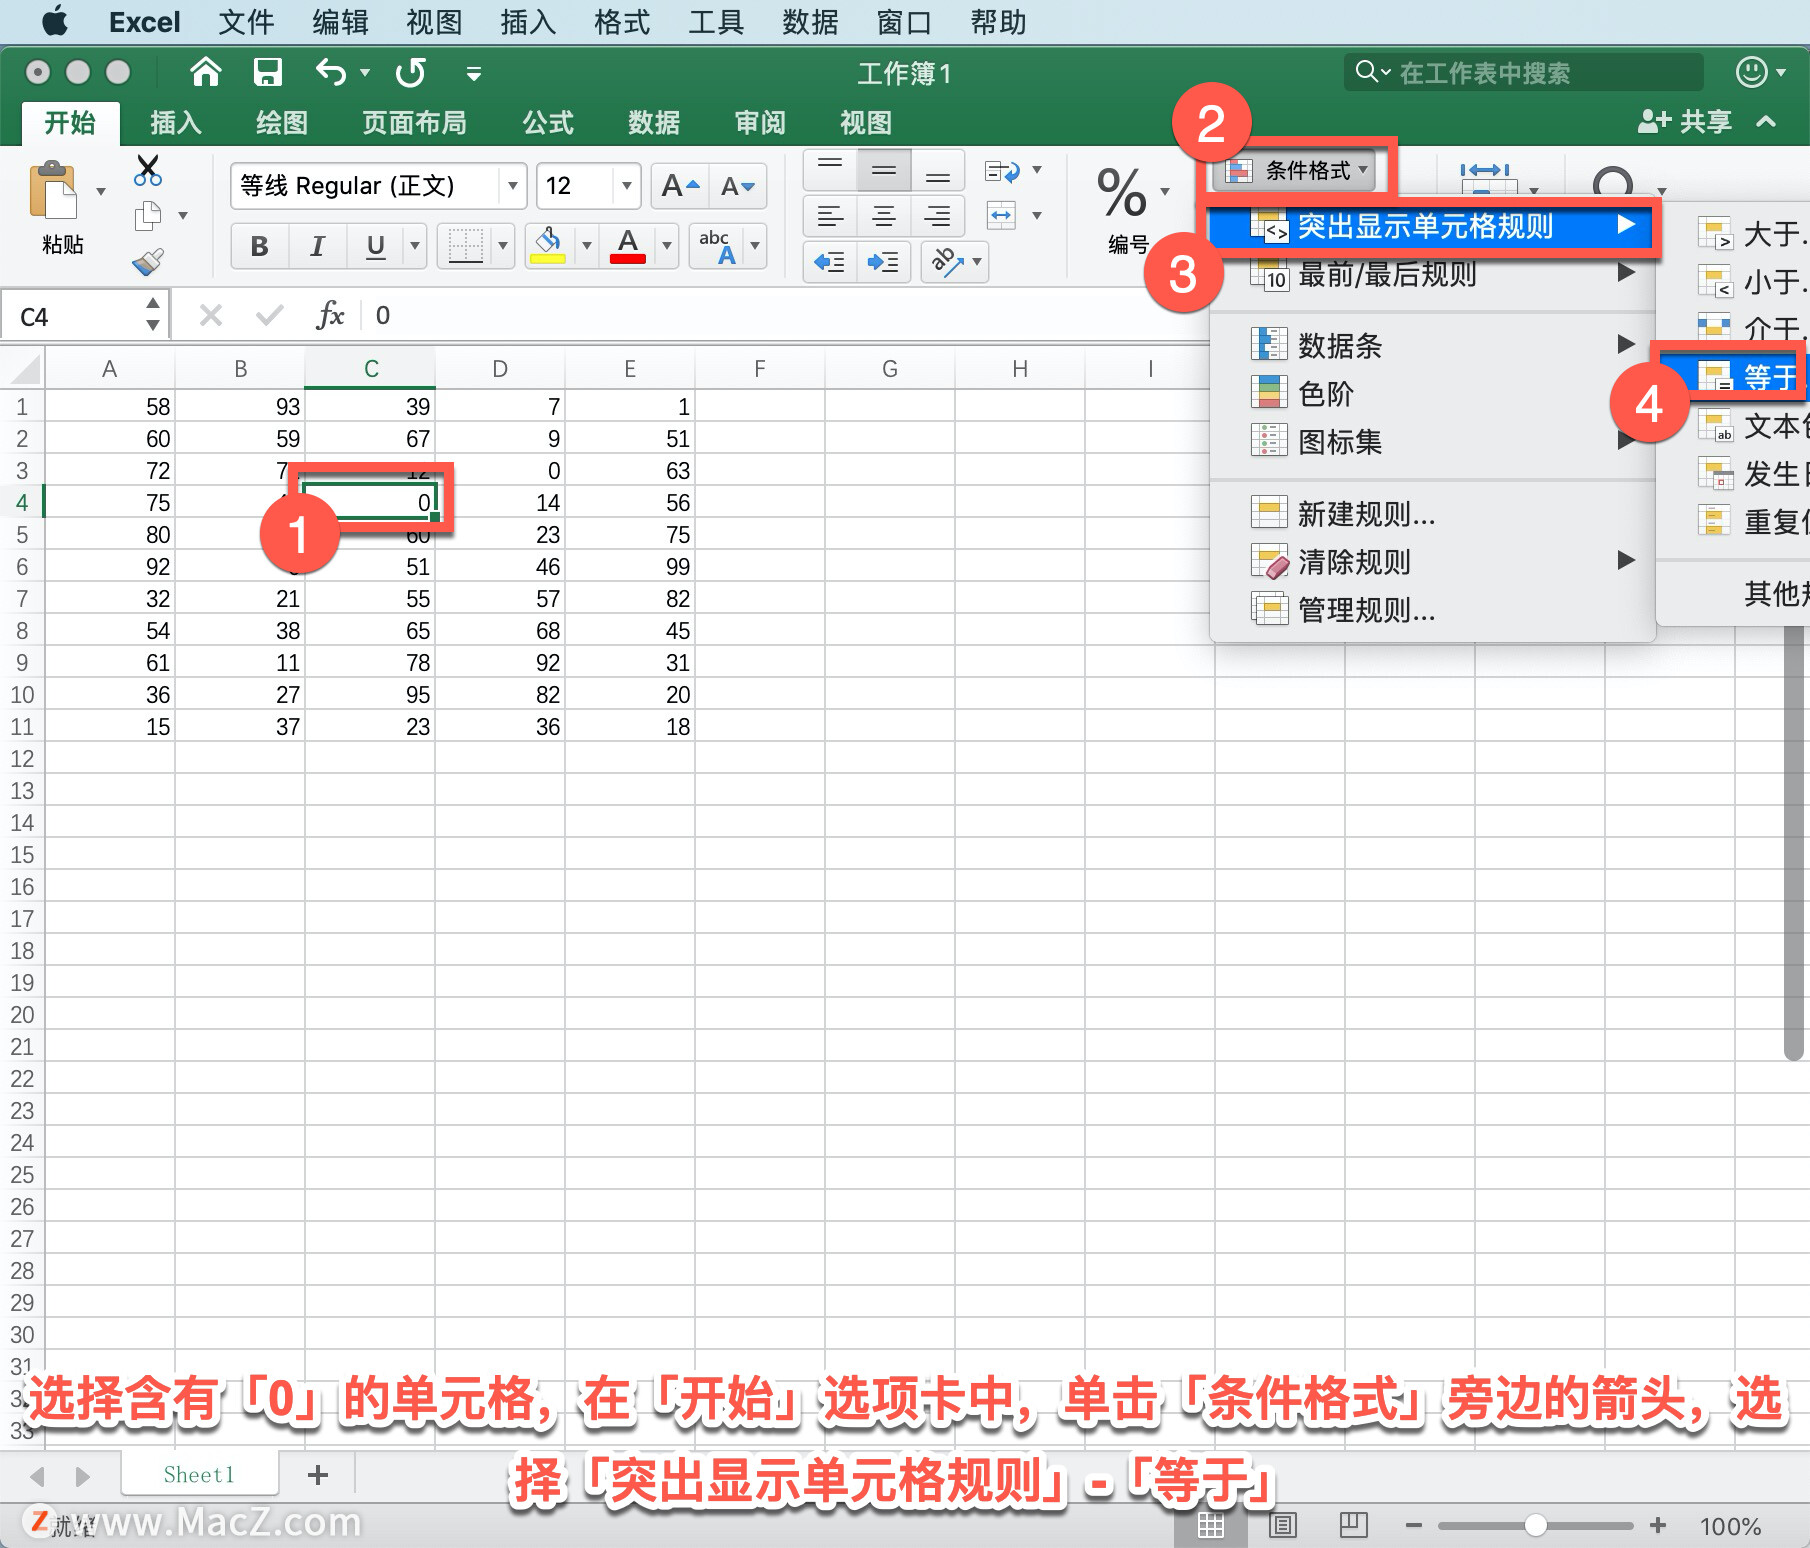Click the borders icon
Image resolution: width=1810 pixels, height=1548 pixels.
pos(465,245)
